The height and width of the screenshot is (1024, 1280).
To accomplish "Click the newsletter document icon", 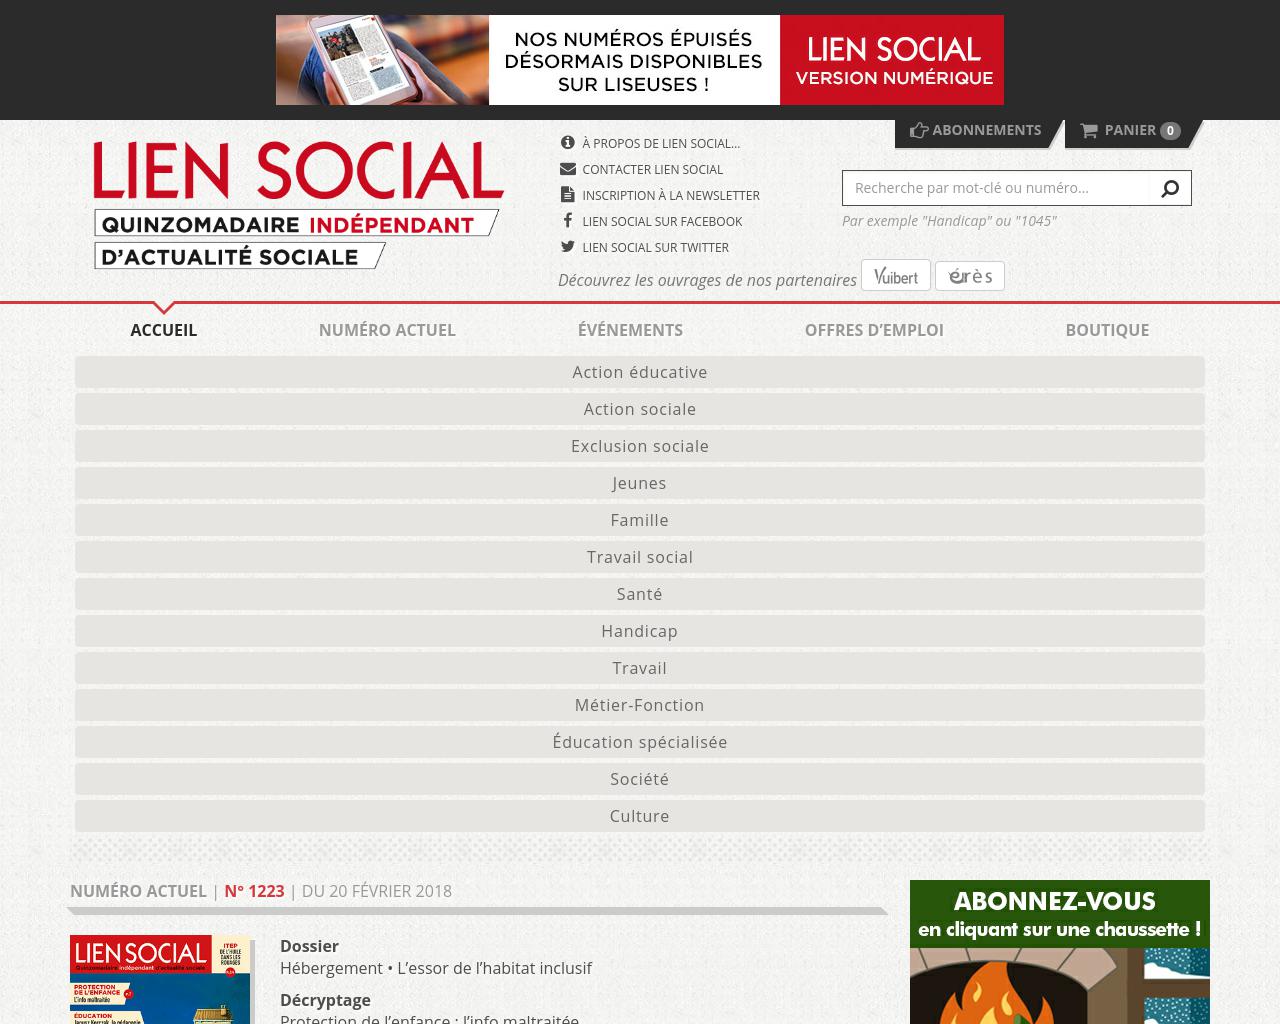I will coord(567,195).
